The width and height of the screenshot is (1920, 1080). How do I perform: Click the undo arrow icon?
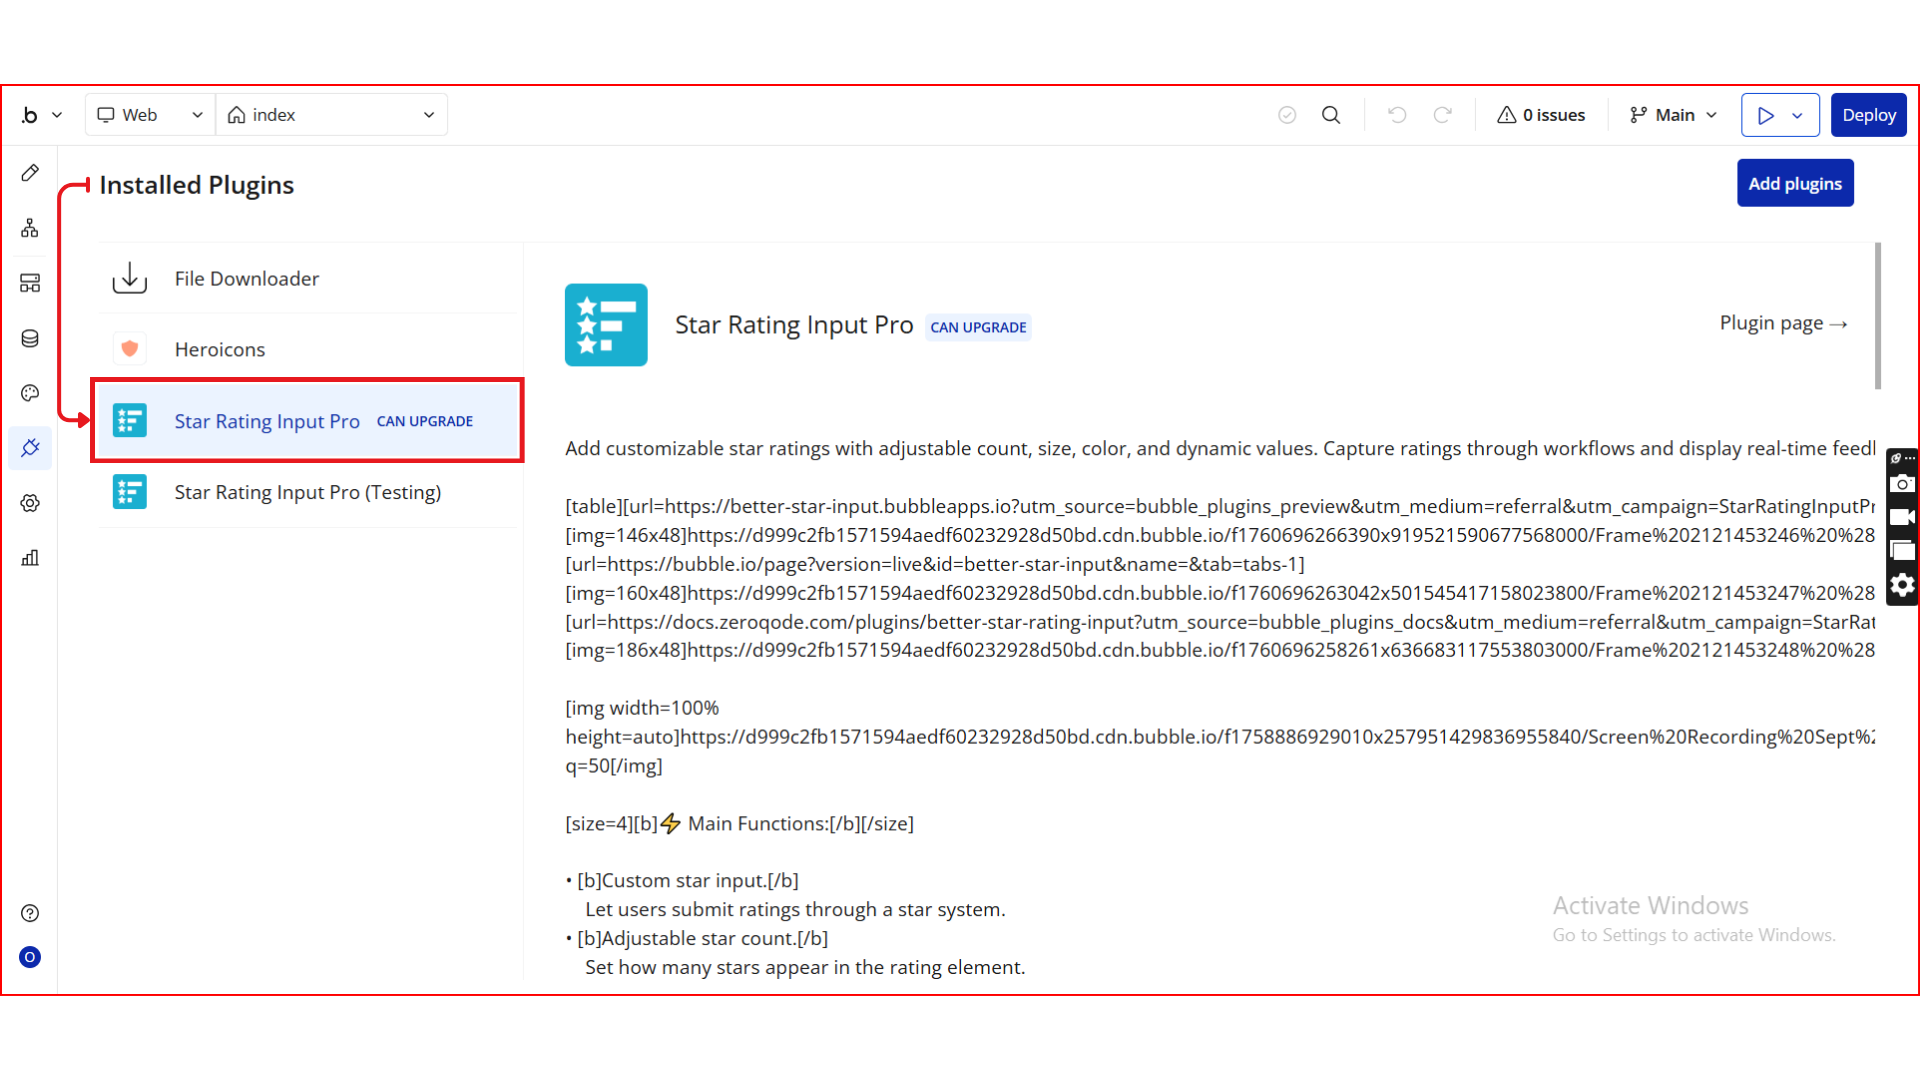point(1397,115)
